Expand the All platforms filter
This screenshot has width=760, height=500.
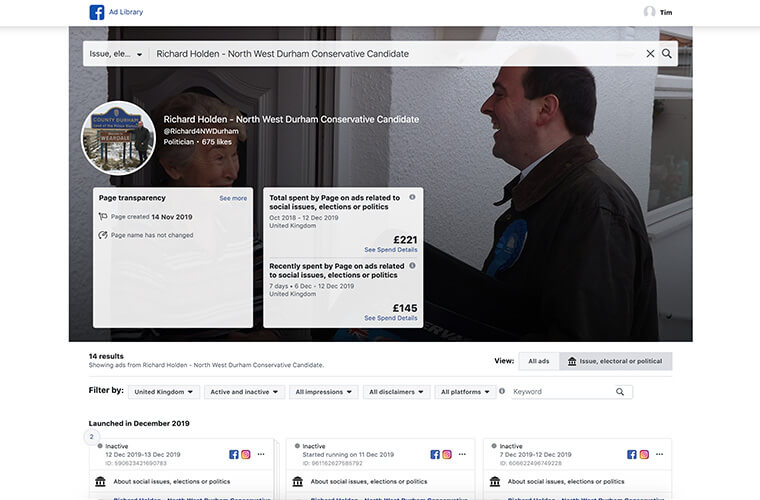(465, 392)
